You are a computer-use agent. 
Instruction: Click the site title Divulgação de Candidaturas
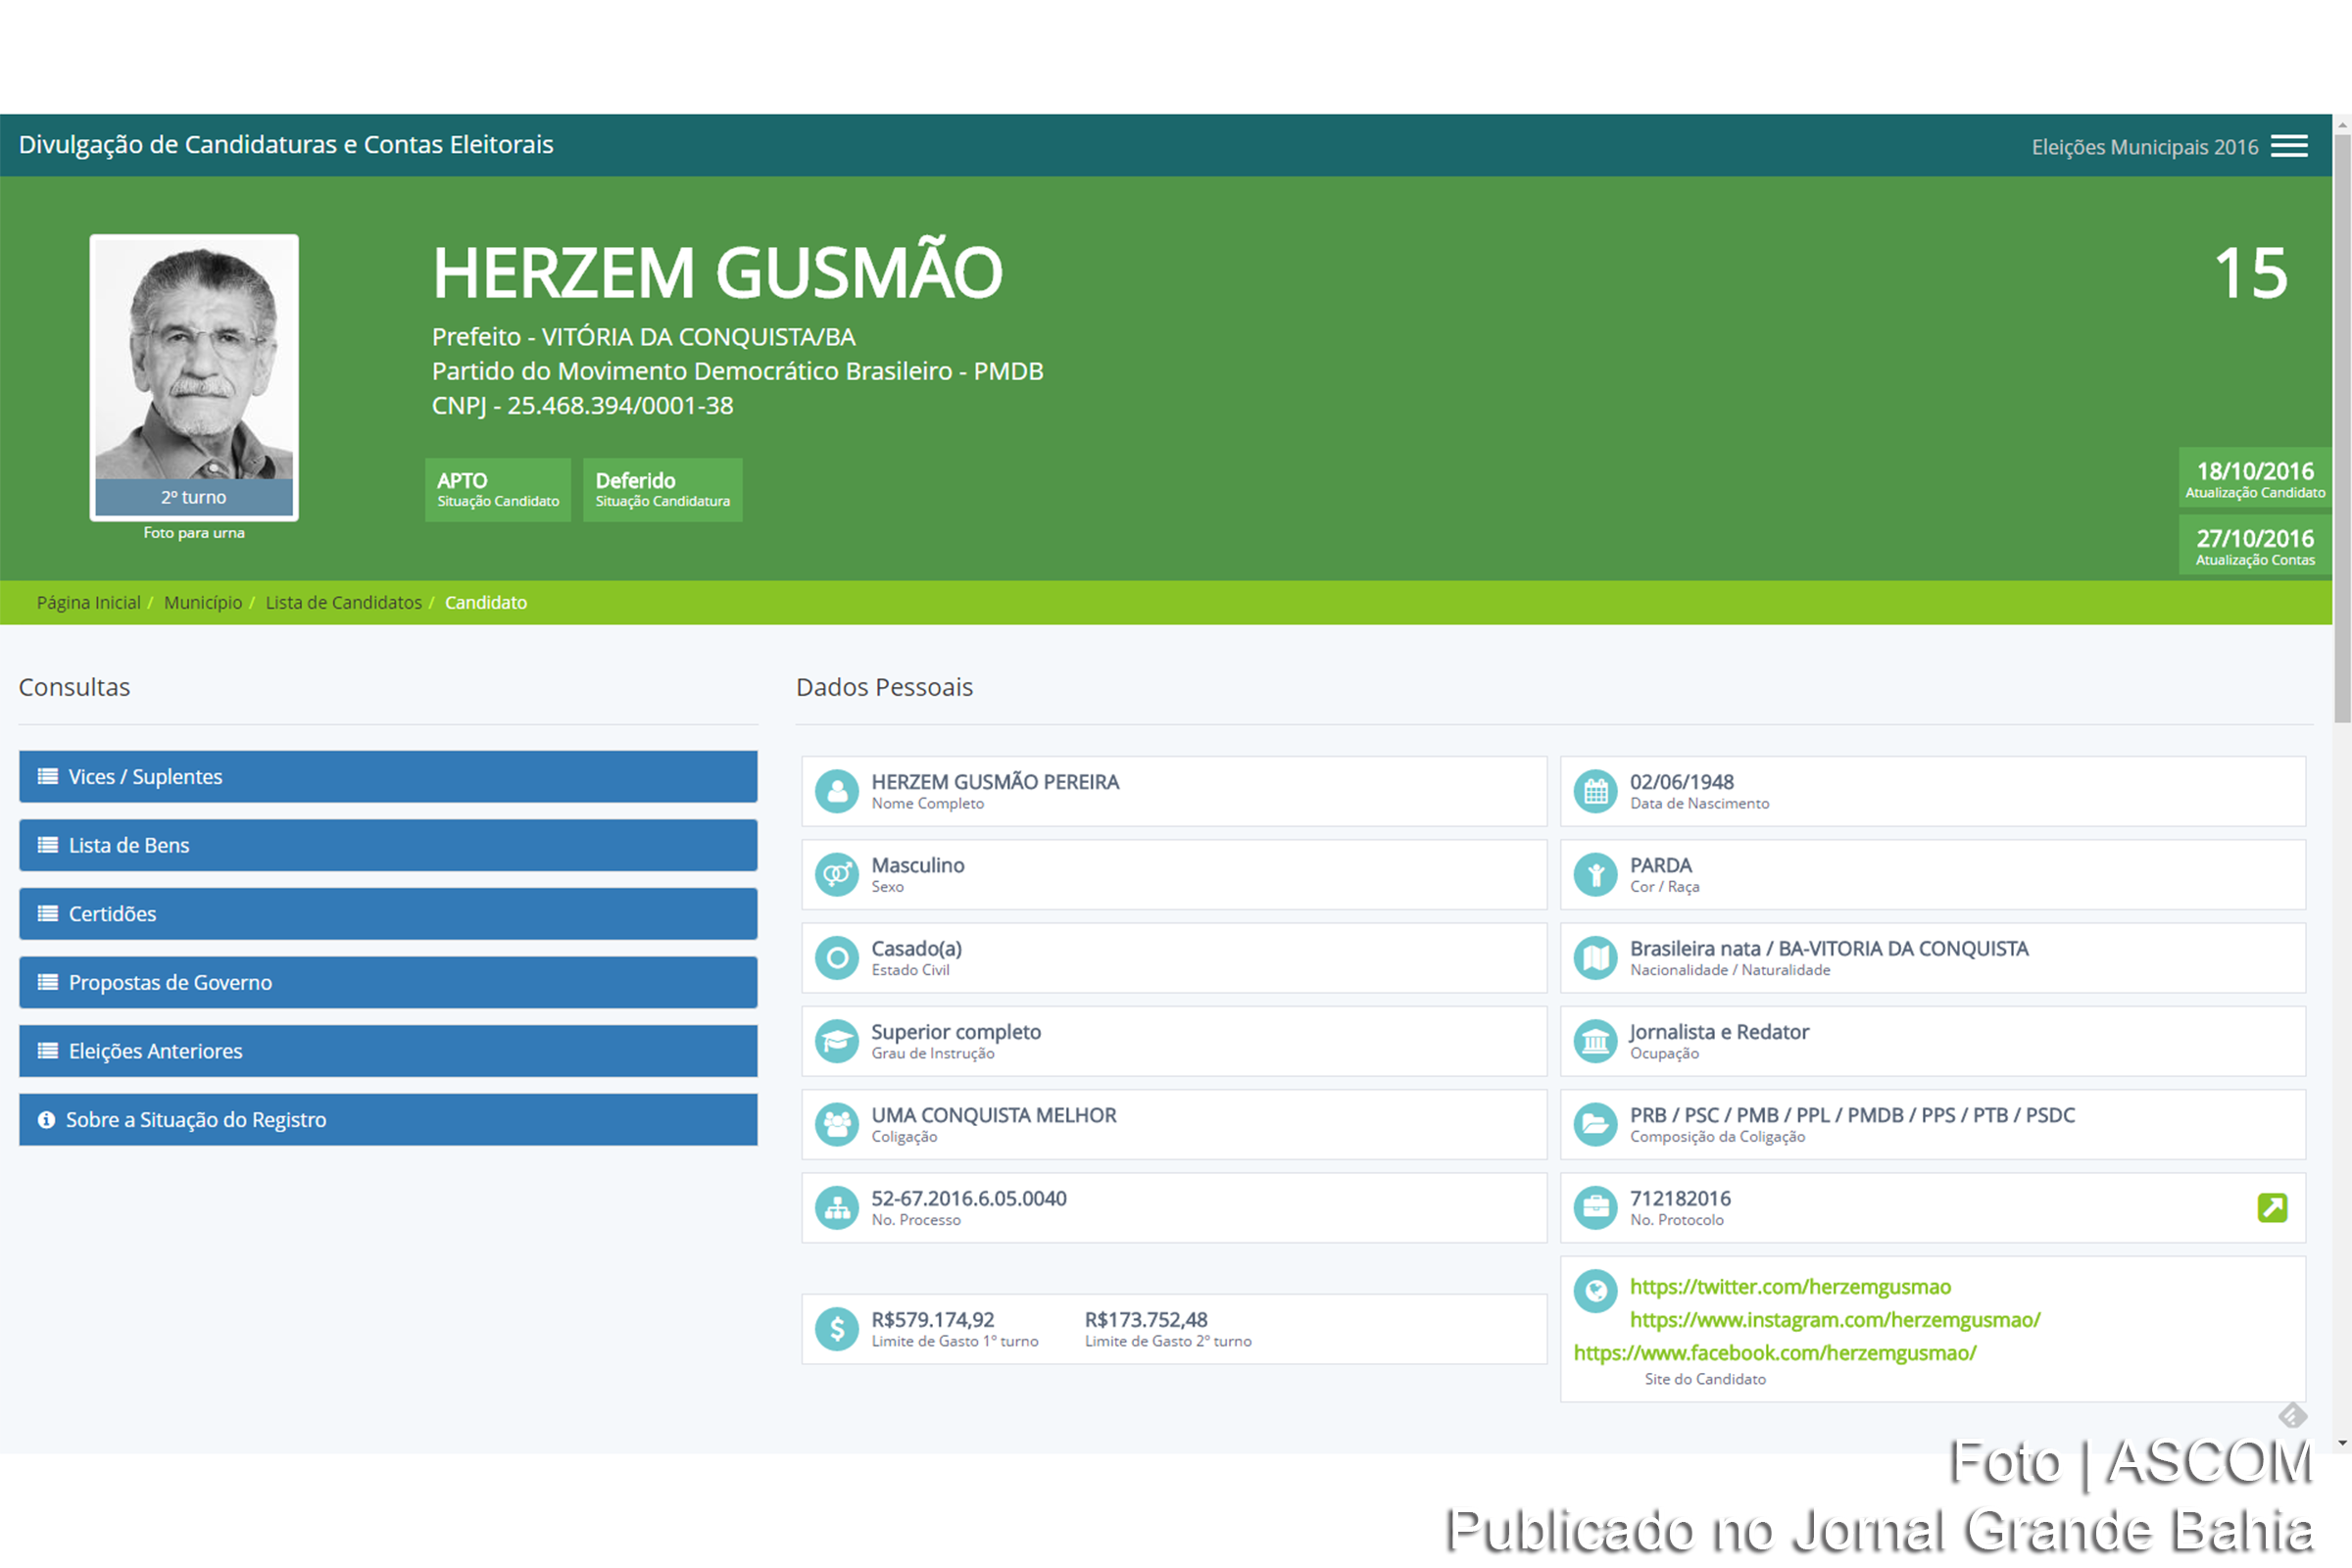click(286, 145)
